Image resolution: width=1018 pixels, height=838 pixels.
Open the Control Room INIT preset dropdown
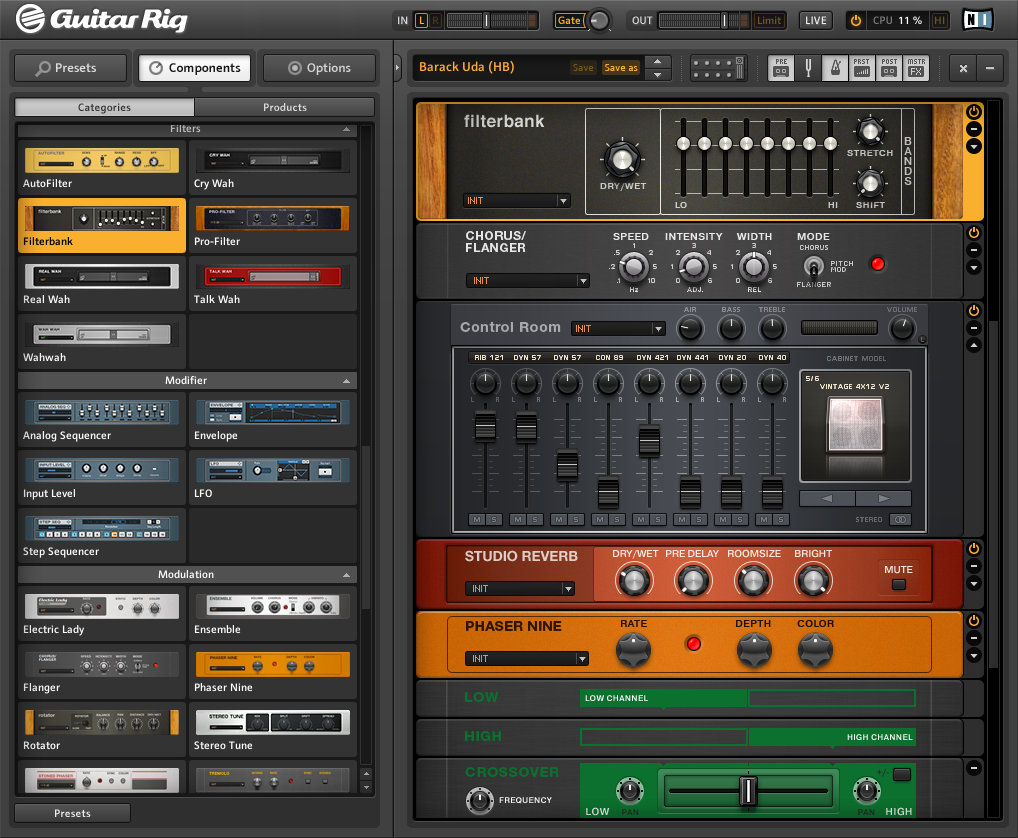[619, 328]
